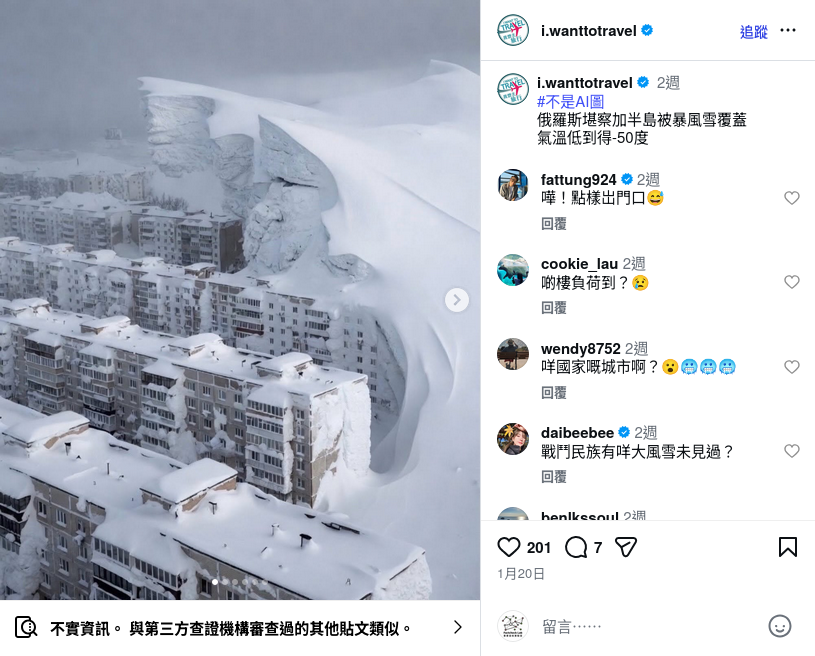815x656 pixels.
Task: Follow the account with 追蹤
Action: [x=754, y=32]
